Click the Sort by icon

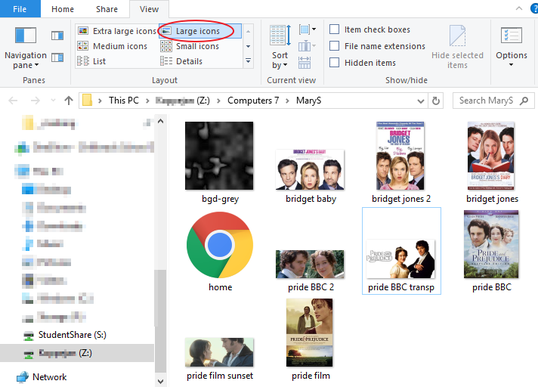pyautogui.click(x=280, y=35)
